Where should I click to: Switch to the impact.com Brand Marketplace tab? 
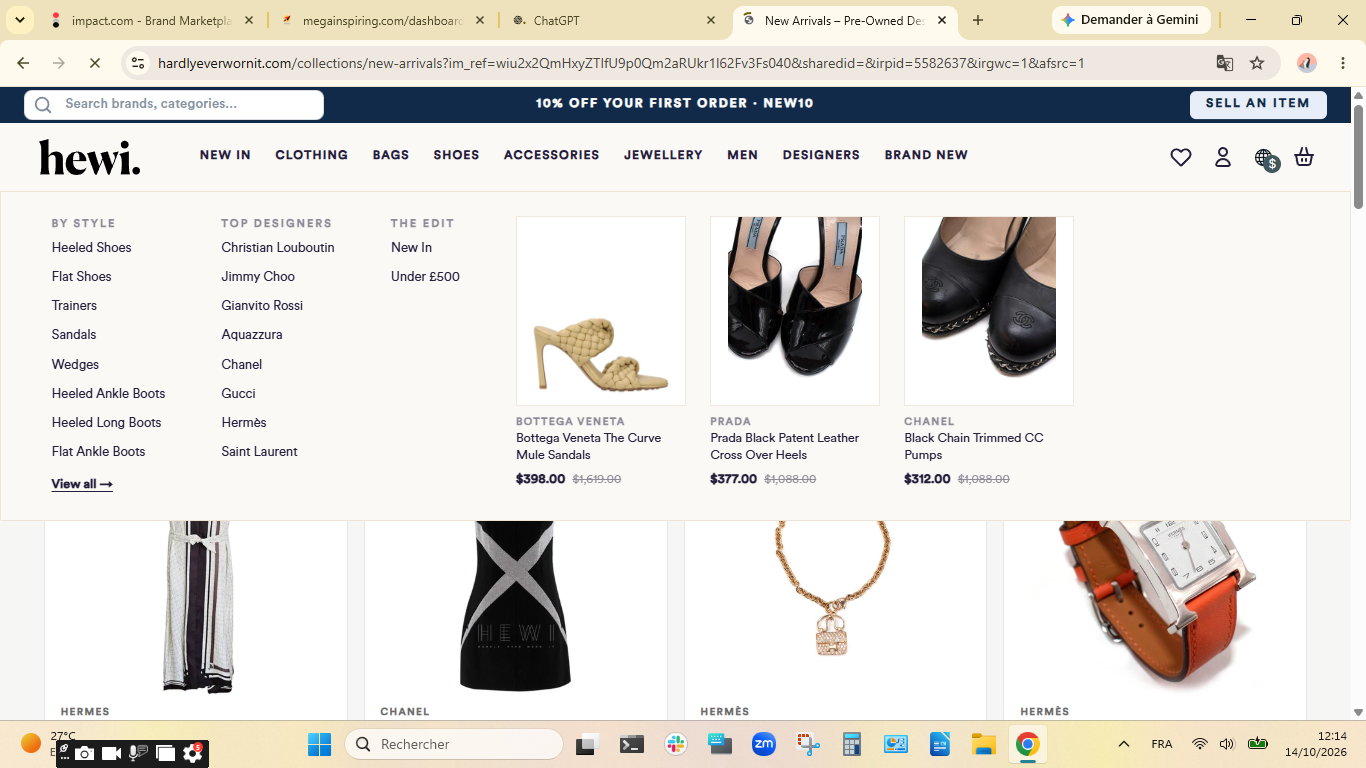tap(152, 20)
